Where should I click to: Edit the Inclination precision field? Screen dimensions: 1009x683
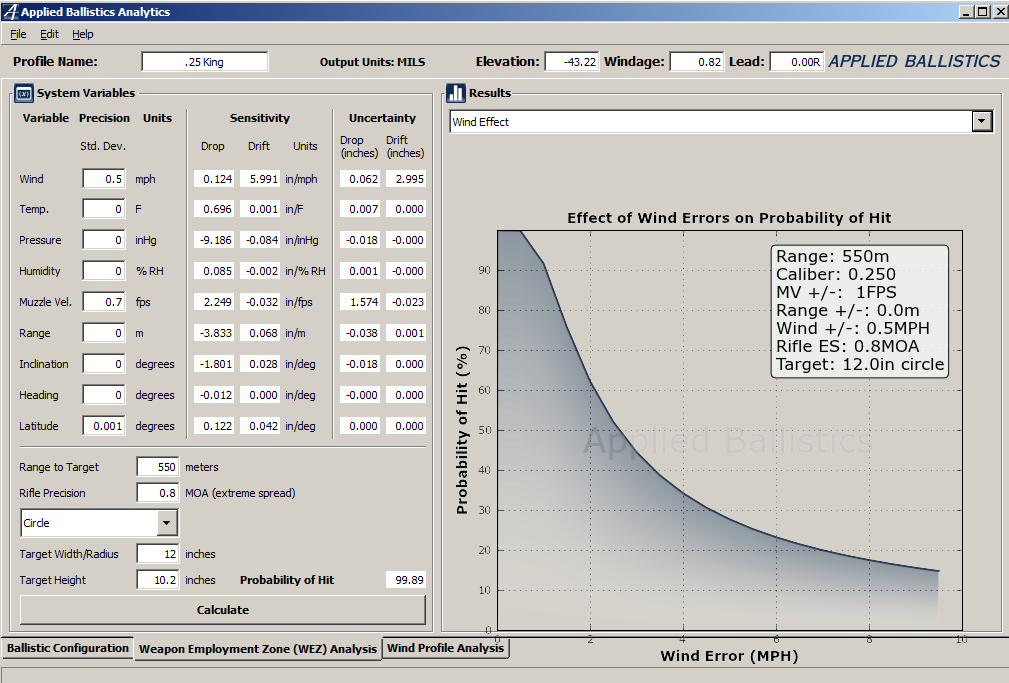click(104, 364)
